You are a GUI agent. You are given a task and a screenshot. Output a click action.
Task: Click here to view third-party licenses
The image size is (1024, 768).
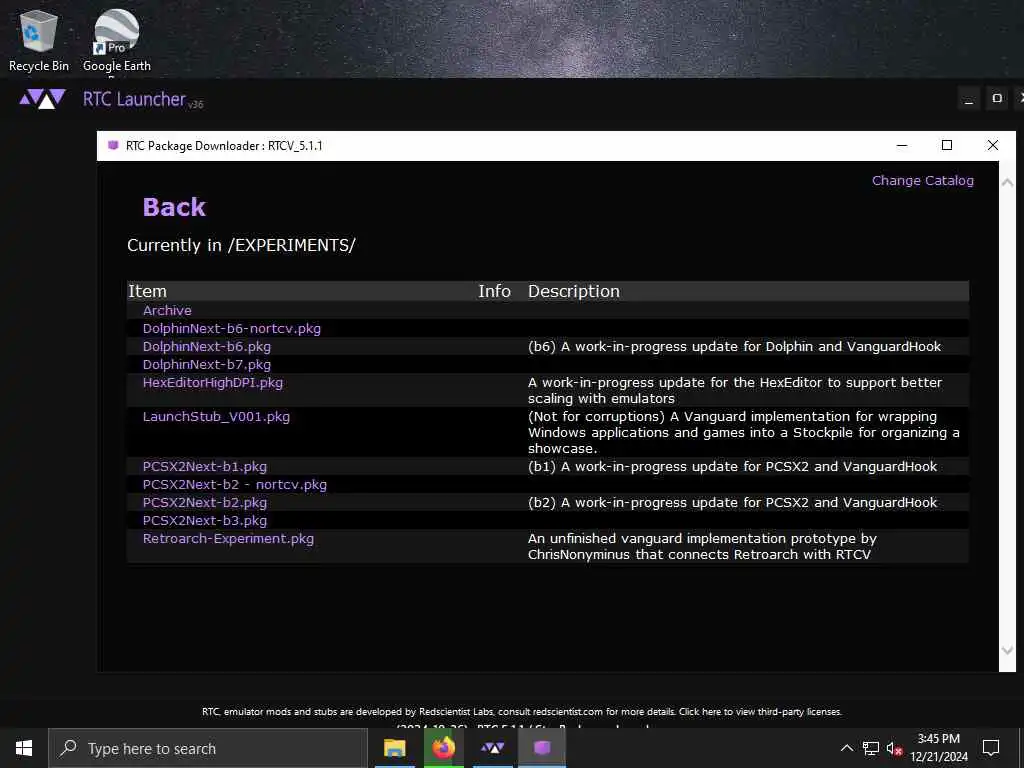pos(760,712)
